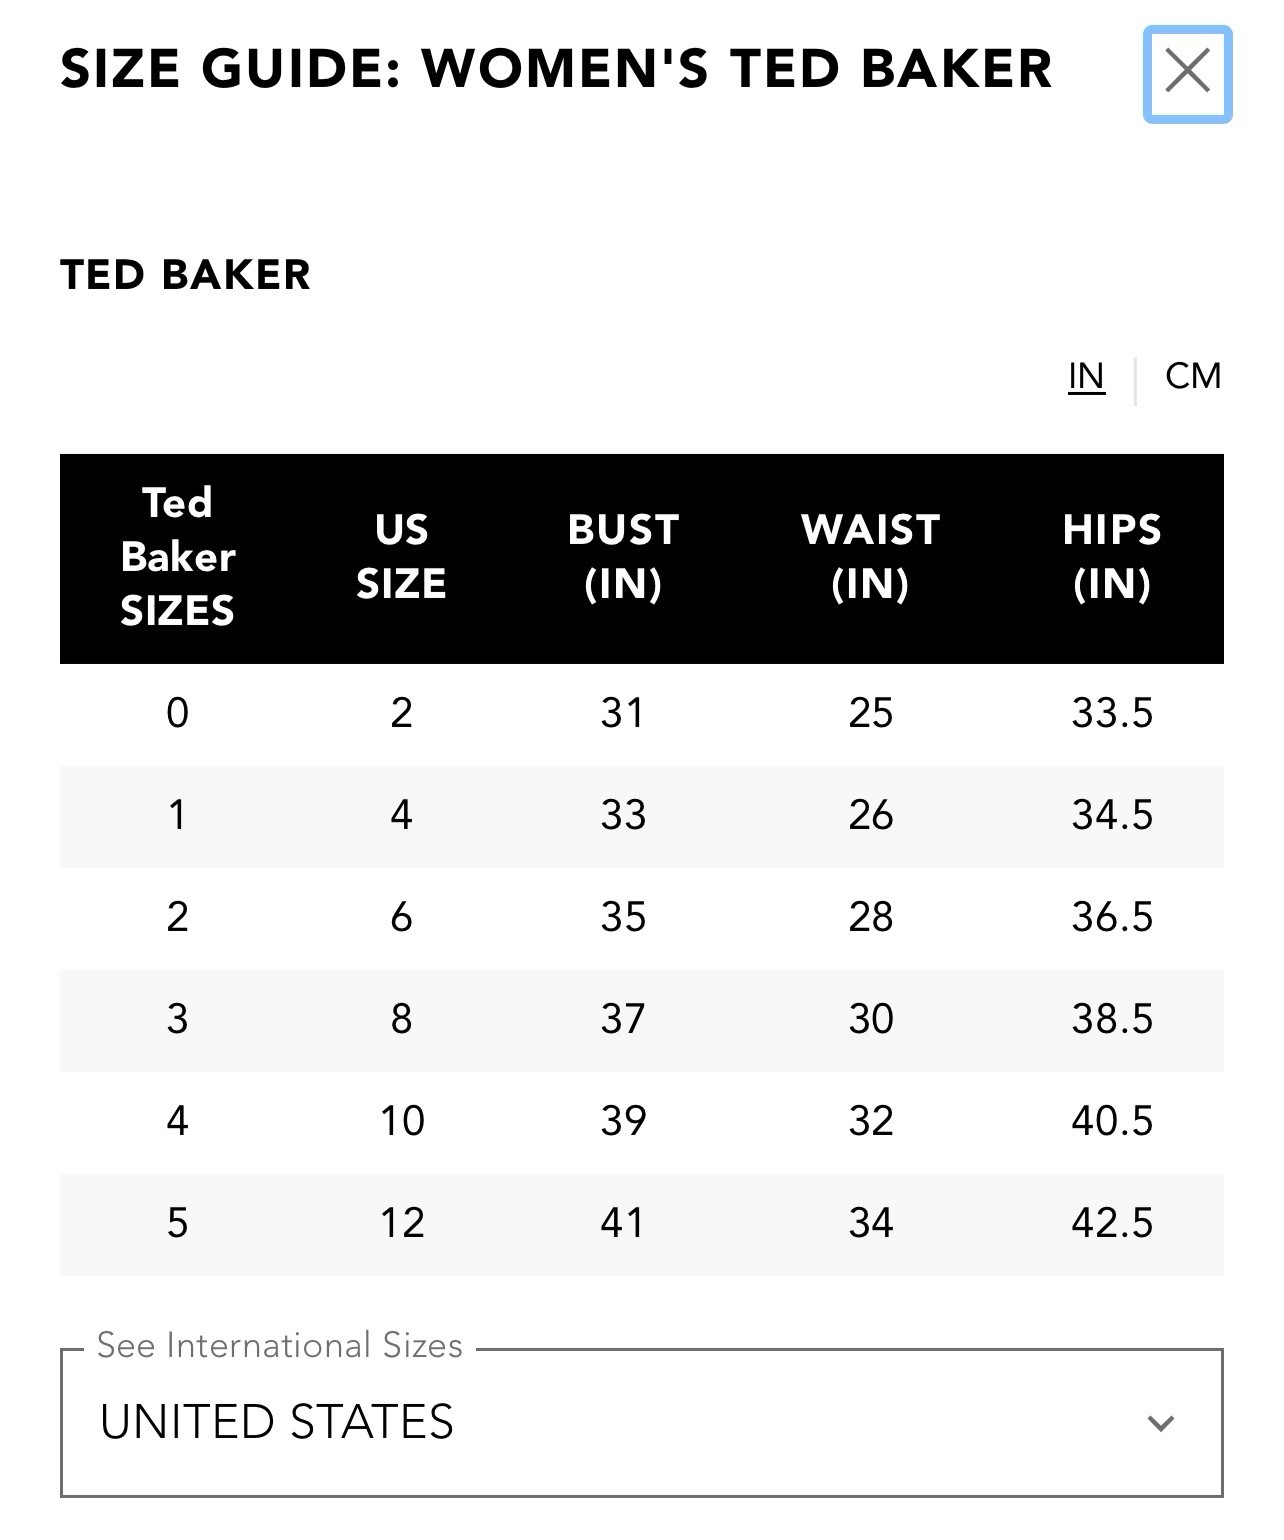
Task: Click the dropdown chevron arrow
Action: (x=1160, y=1423)
